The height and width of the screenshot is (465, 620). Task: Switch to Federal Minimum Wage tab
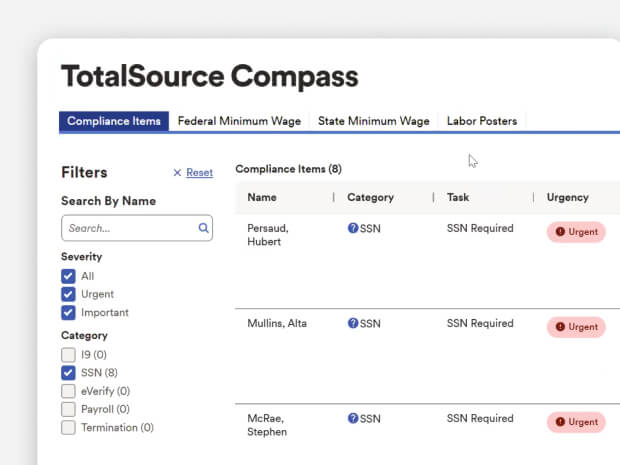(x=239, y=121)
